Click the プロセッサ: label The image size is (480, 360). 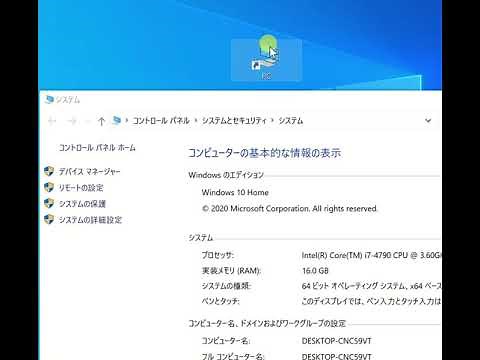click(x=218, y=255)
